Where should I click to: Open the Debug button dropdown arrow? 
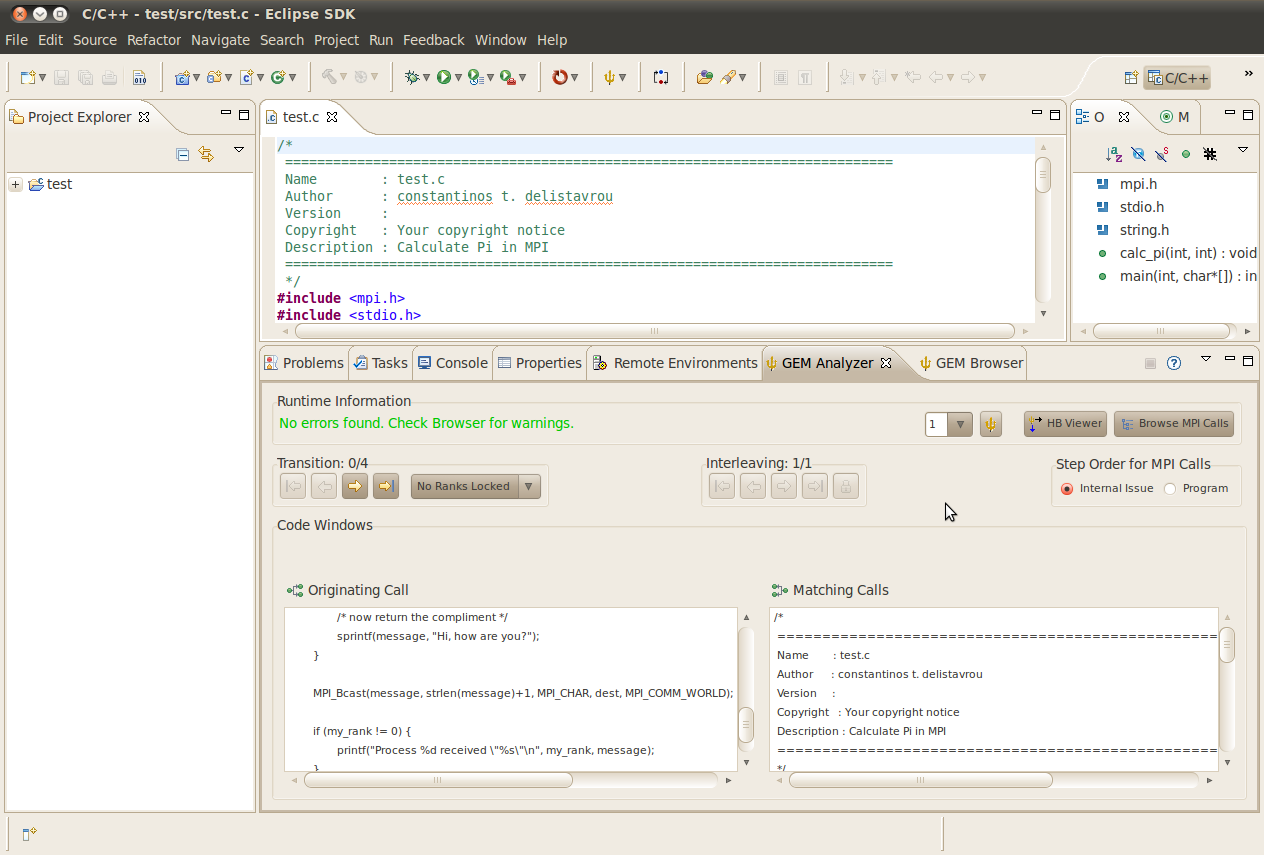coord(426,77)
